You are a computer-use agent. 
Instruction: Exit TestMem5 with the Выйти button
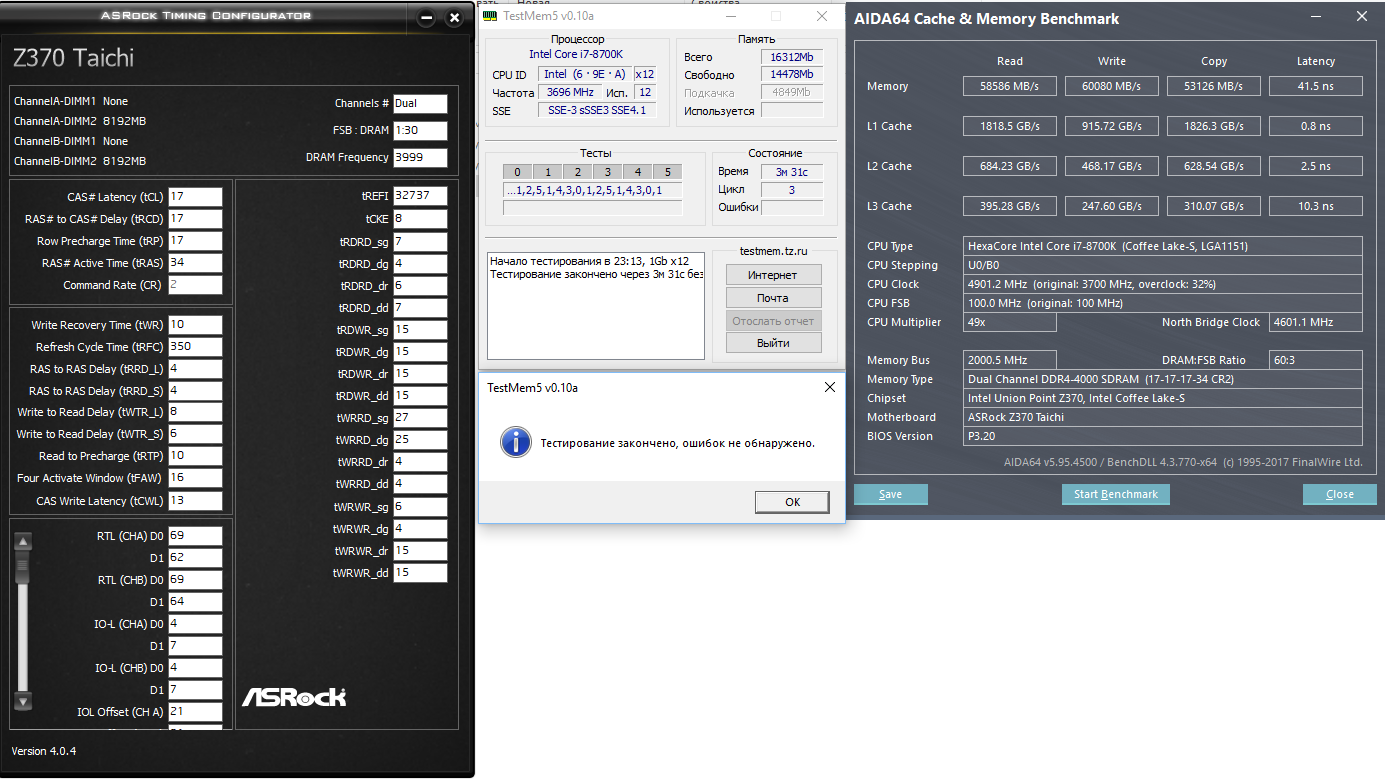point(773,343)
